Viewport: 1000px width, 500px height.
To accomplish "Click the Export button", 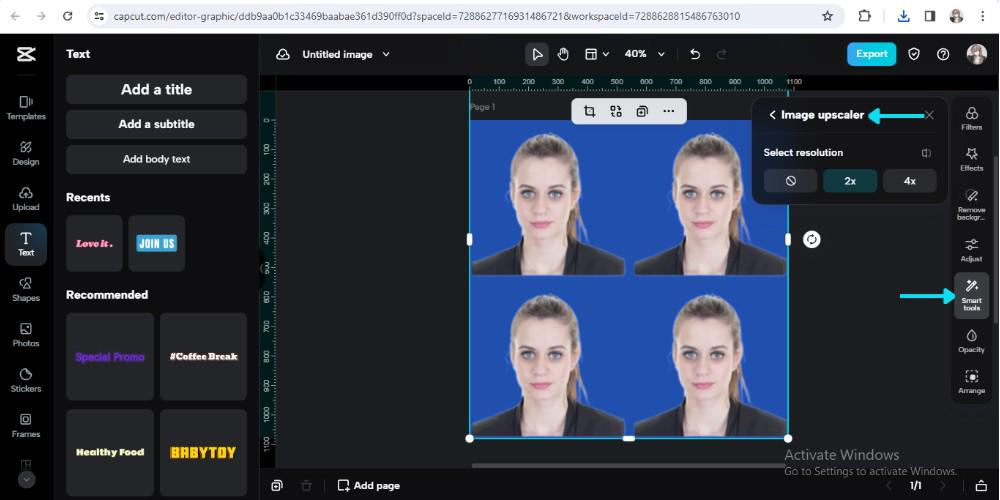I will (871, 54).
